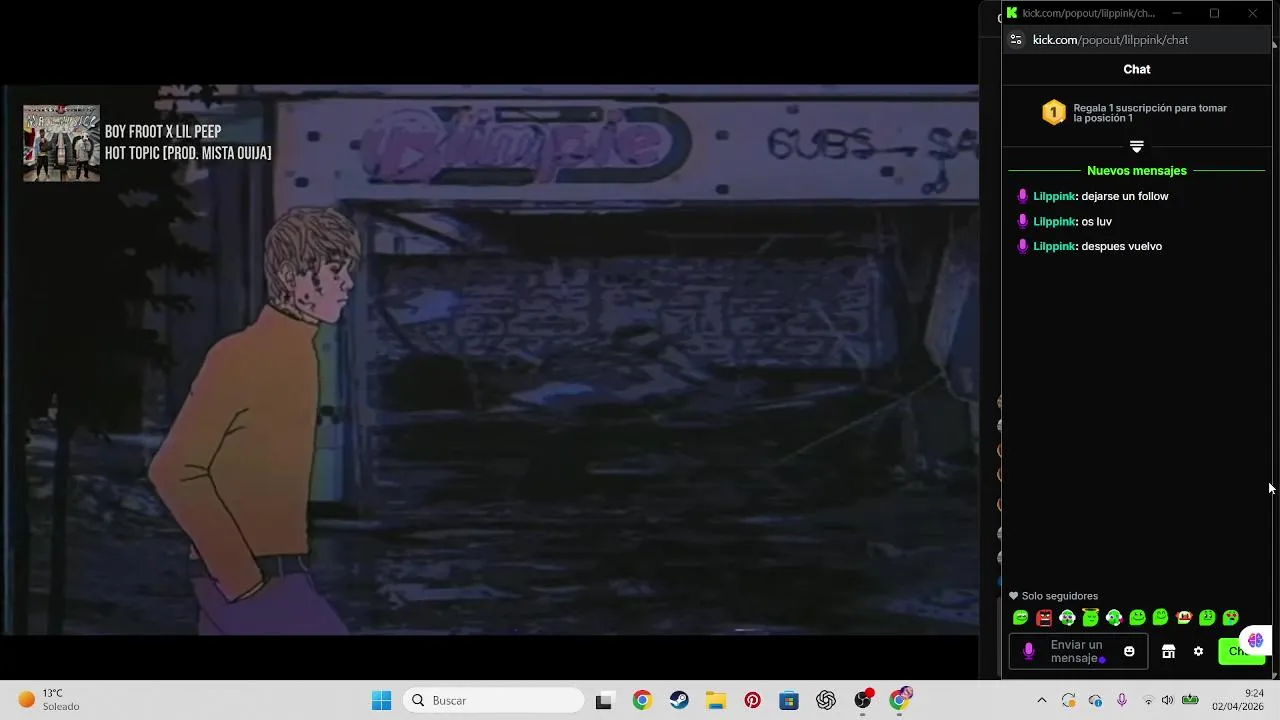This screenshot has width=1280, height=720.
Task: Insert the heart-eyes drooling green emote
Action: tap(1231, 618)
